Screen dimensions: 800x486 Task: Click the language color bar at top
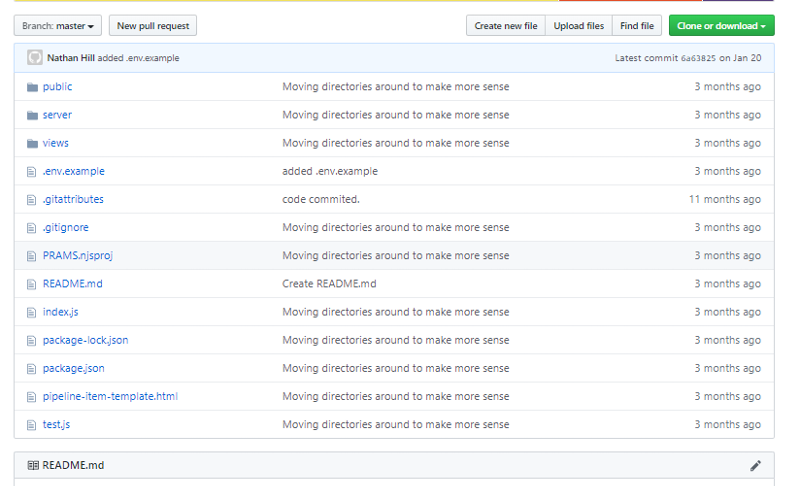tap(394, 1)
